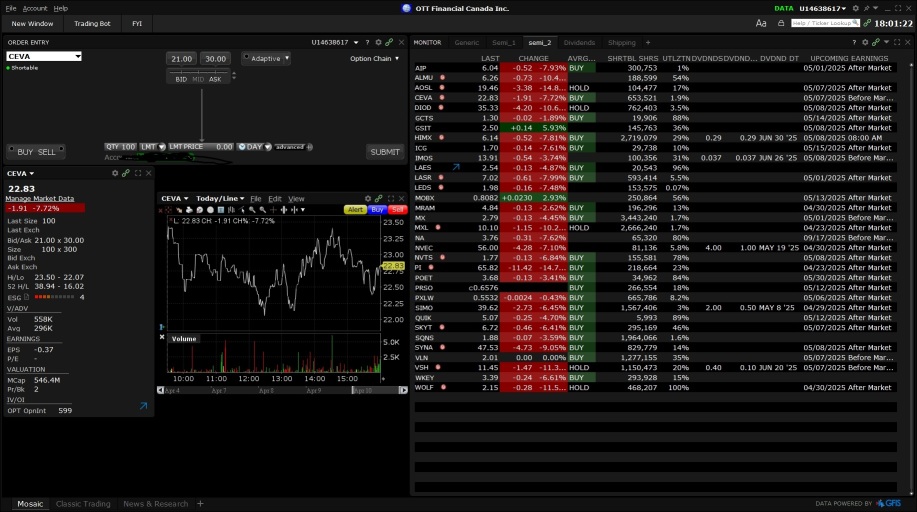This screenshot has height=512, width=917.
Task: Open Today/Line chart period dropdown
Action: click(220, 198)
